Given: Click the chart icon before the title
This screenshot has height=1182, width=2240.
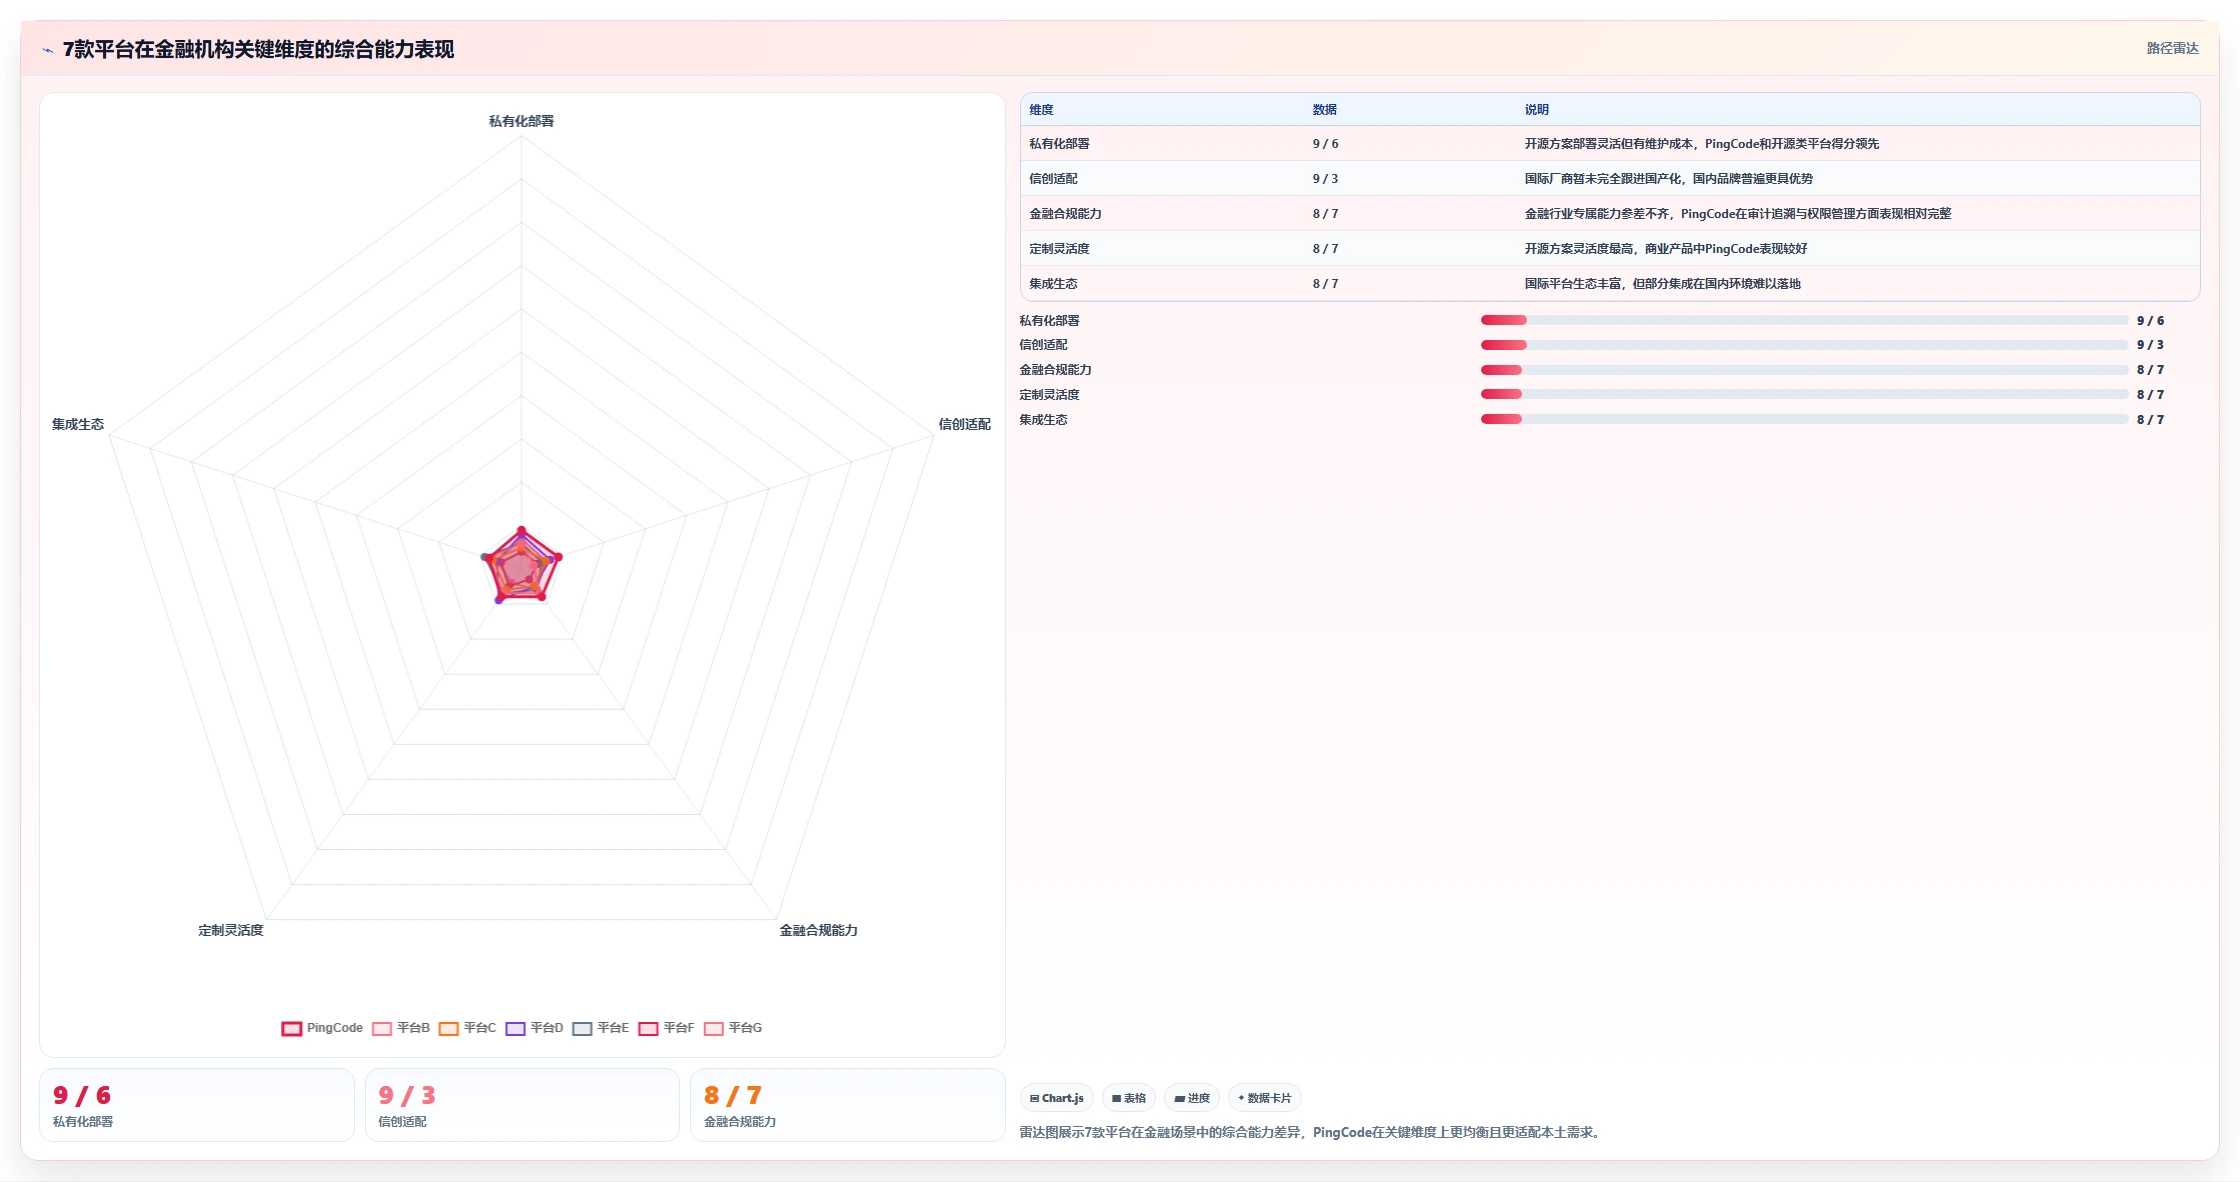Looking at the screenshot, I should pyautogui.click(x=47, y=50).
